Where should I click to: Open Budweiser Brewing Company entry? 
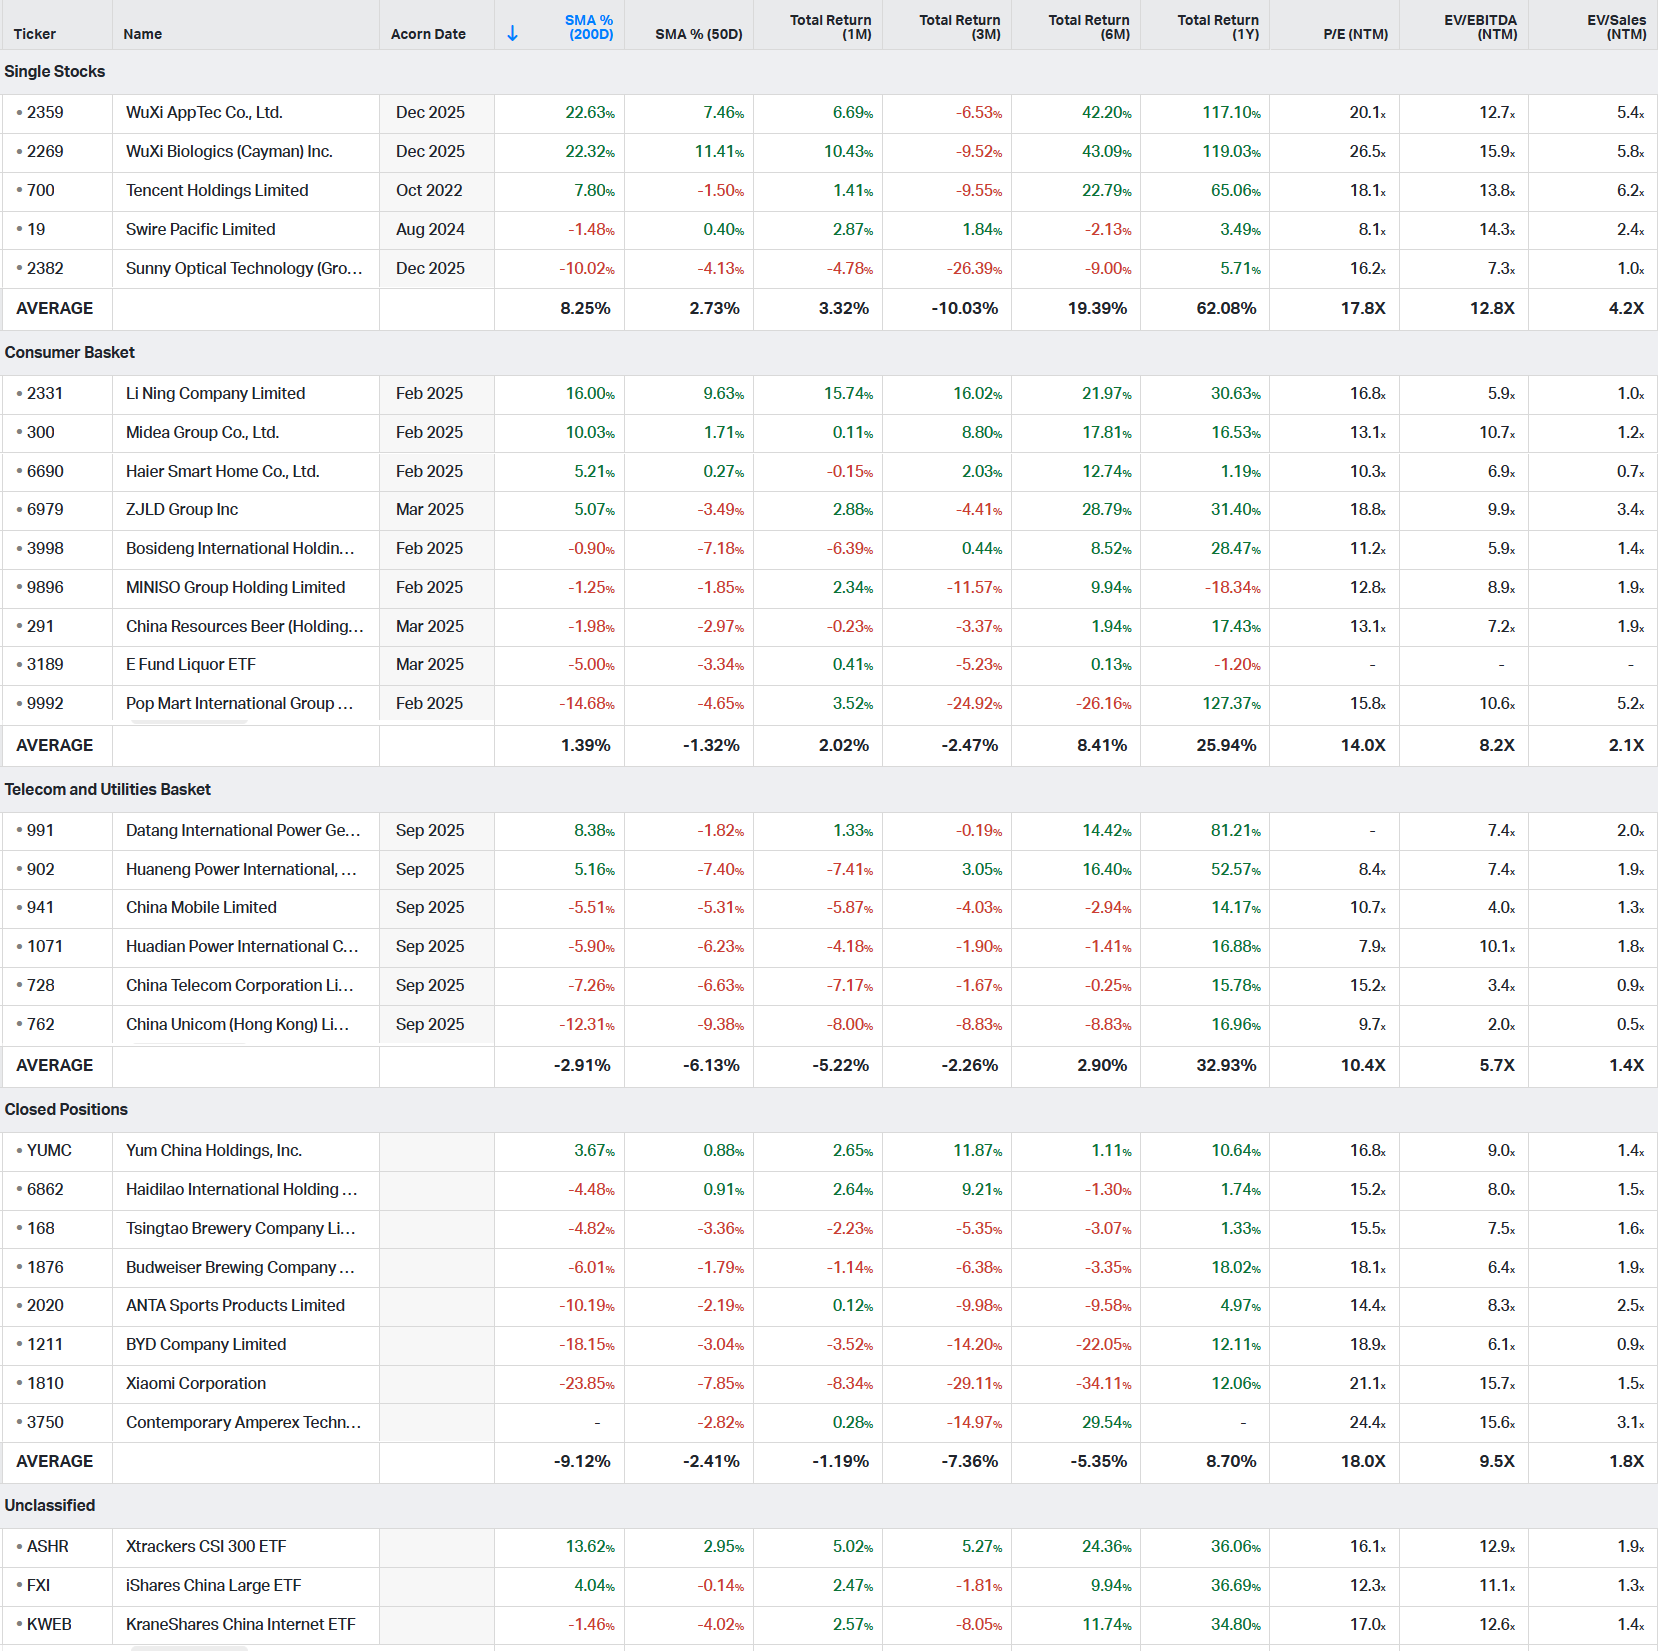(240, 1268)
